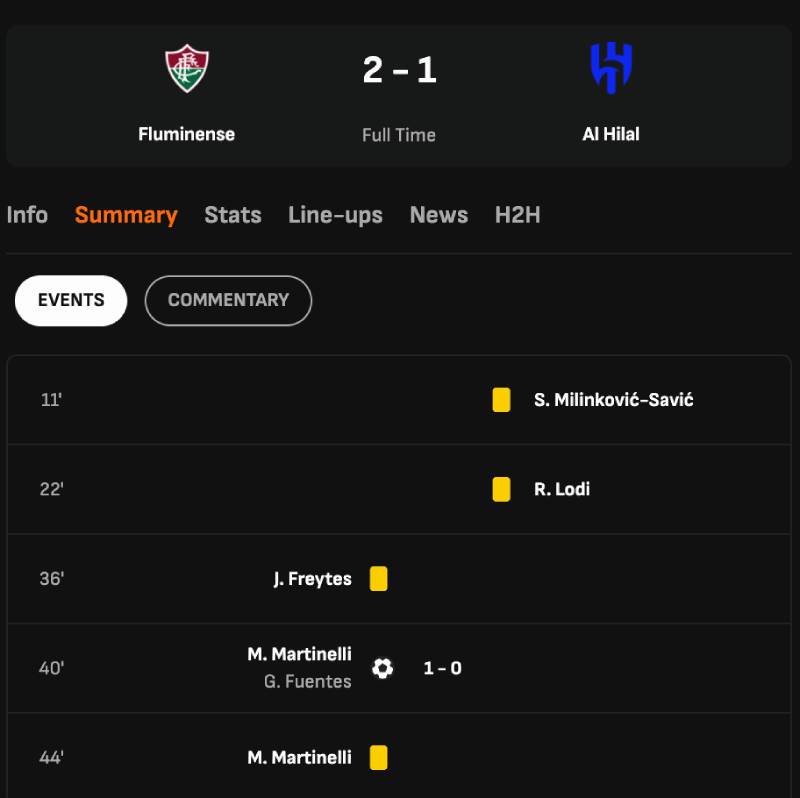Open the Al Hilal team name link
This screenshot has height=798, width=800.
[x=611, y=134]
